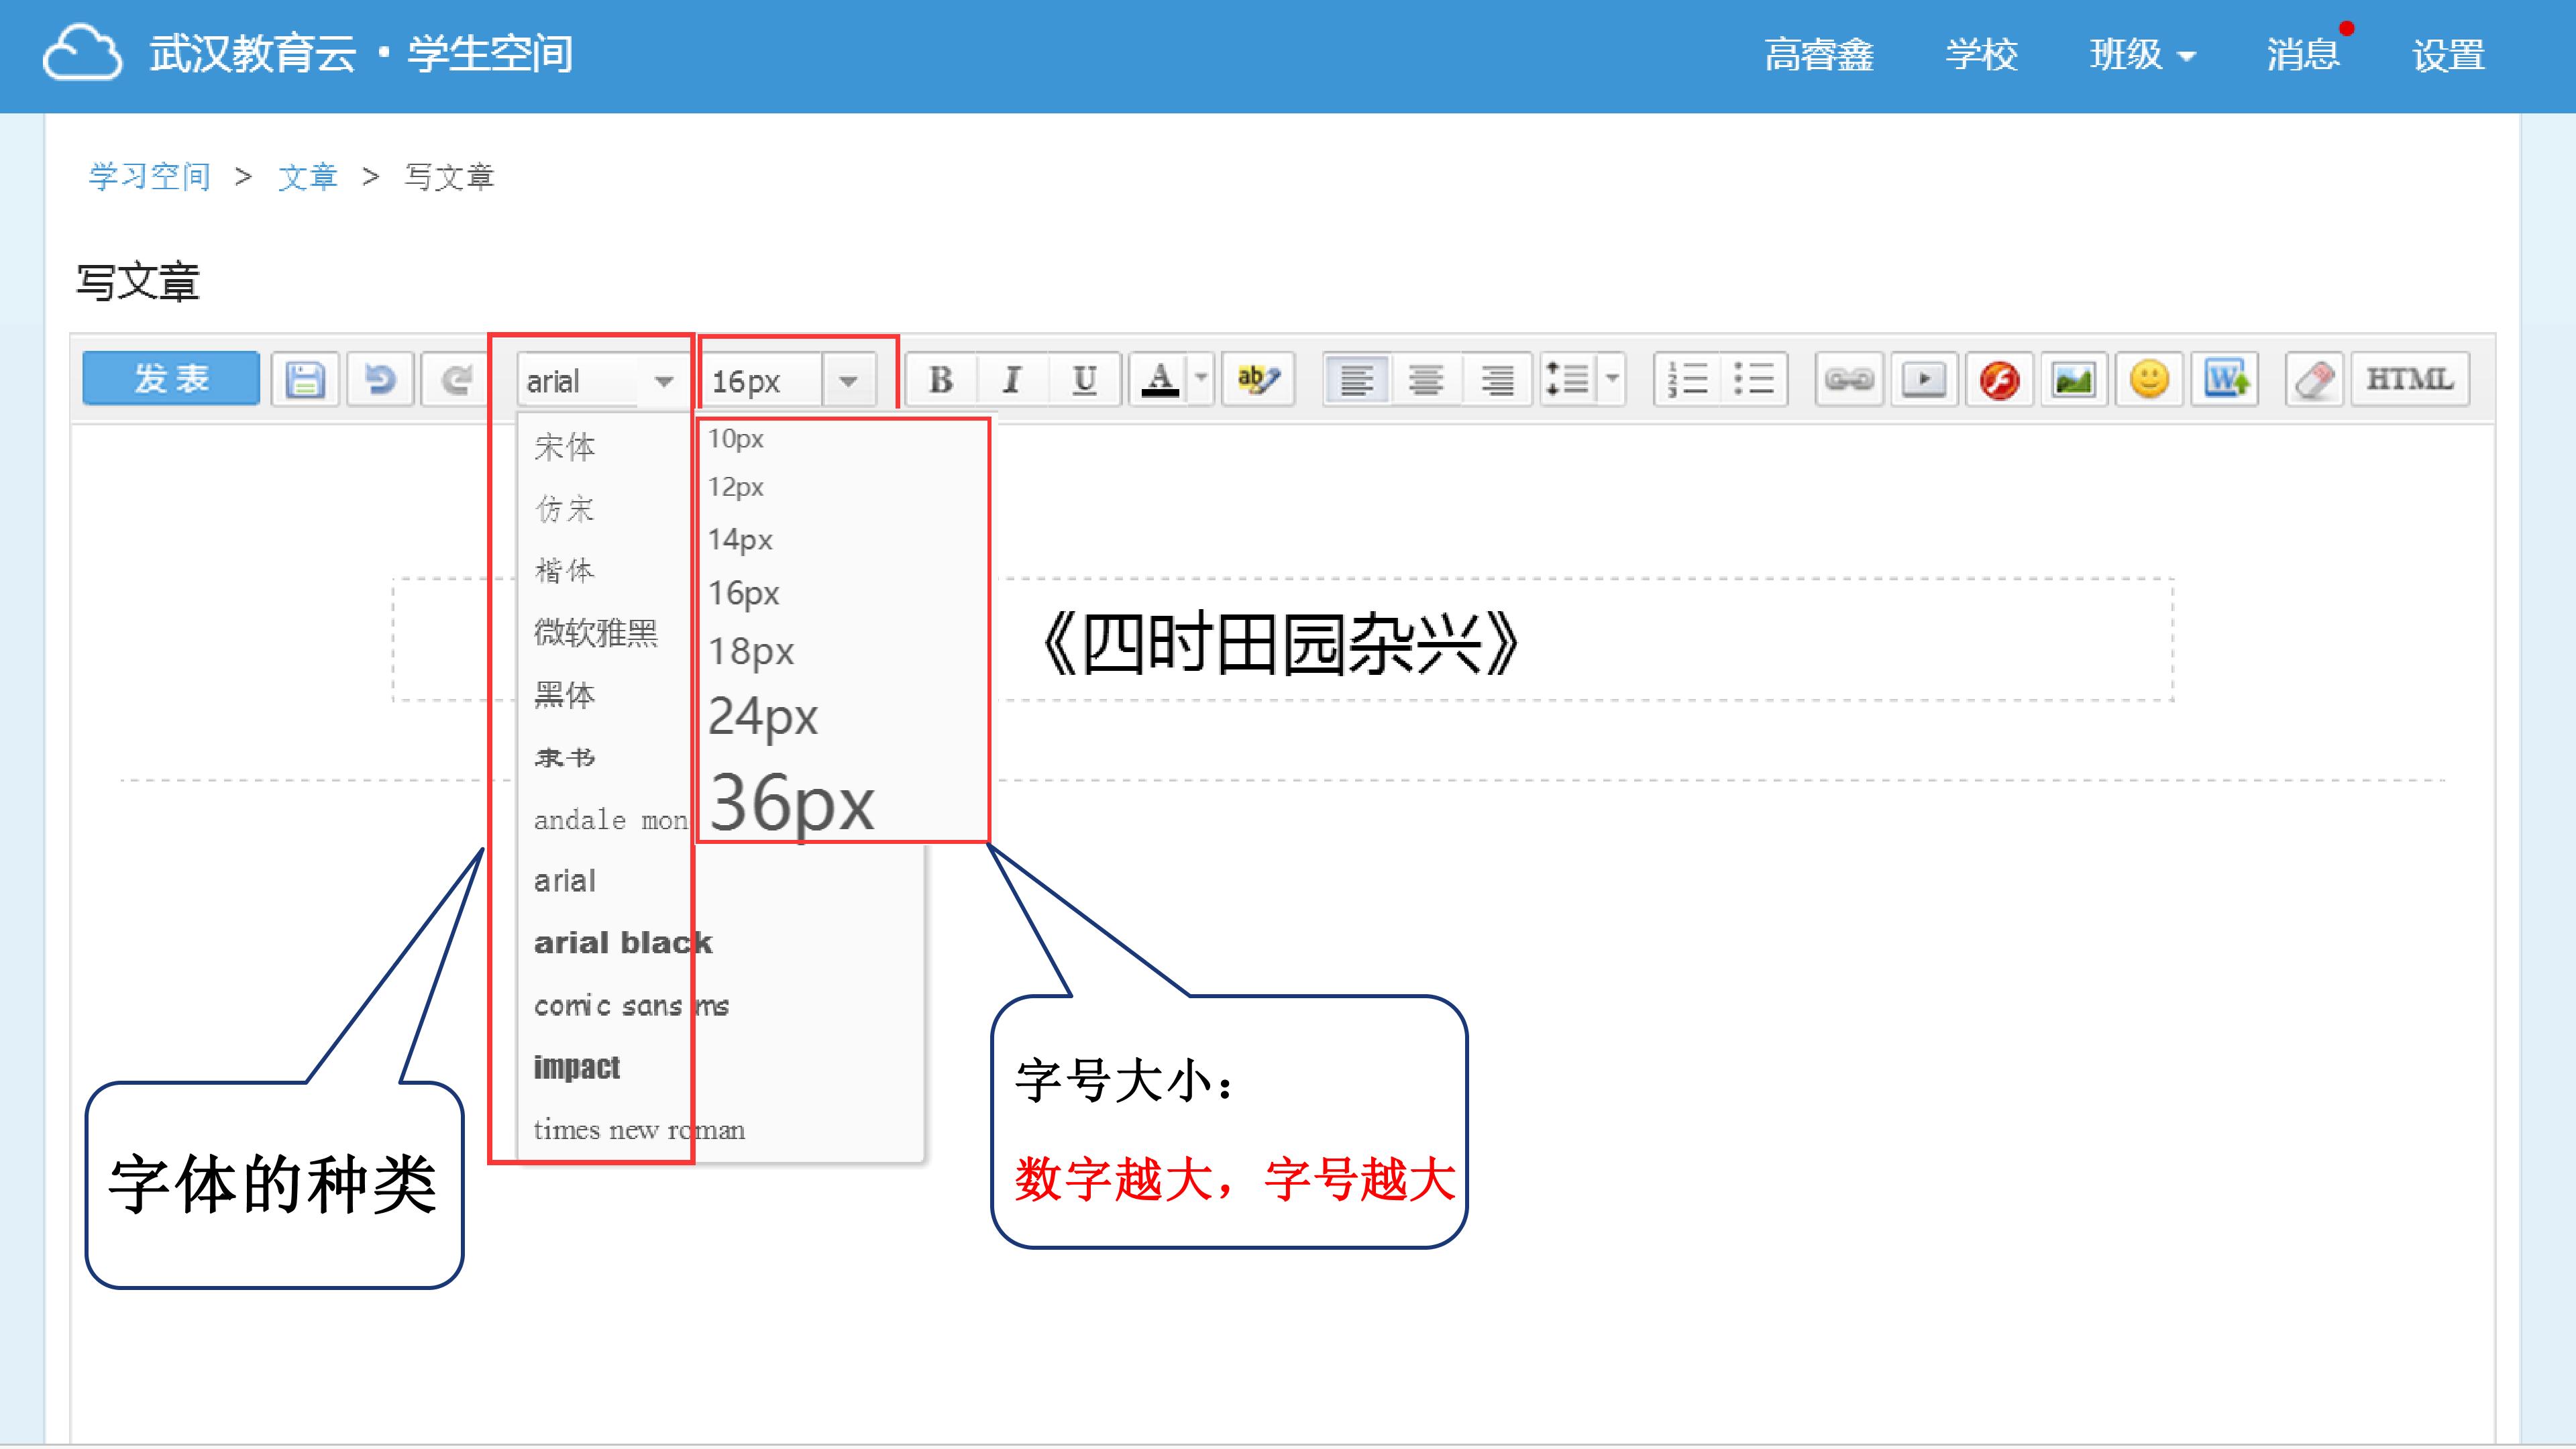Insert a video using the play icon
Screen dimensions: 2576x1449
[1923, 380]
